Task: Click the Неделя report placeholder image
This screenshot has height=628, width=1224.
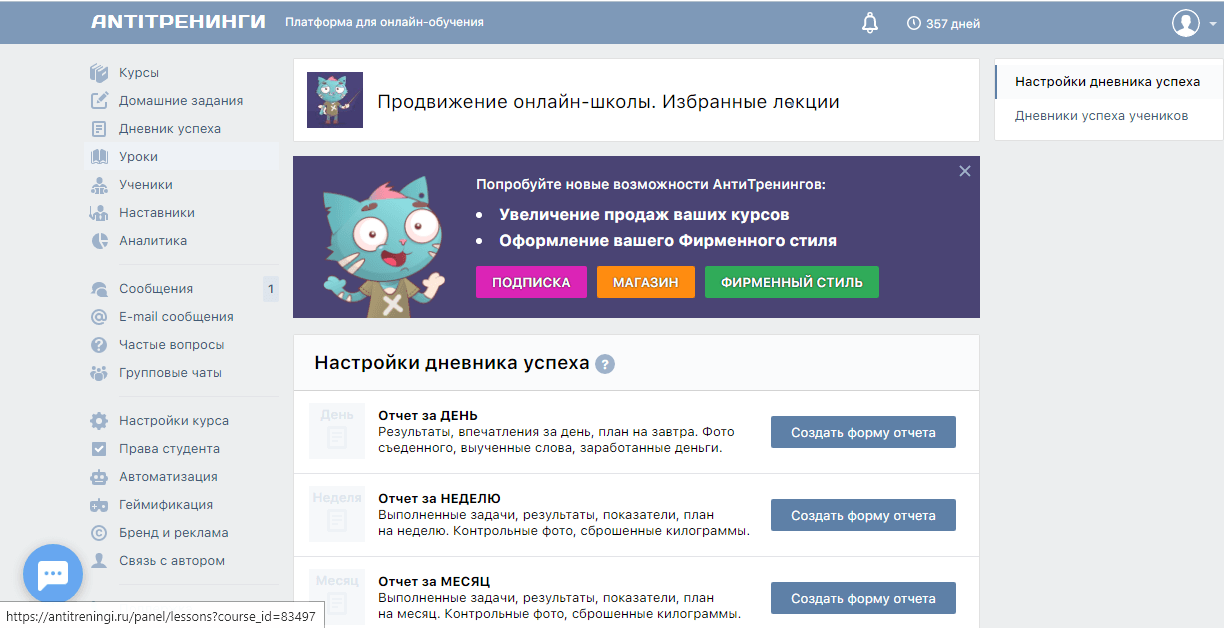Action: (337, 514)
